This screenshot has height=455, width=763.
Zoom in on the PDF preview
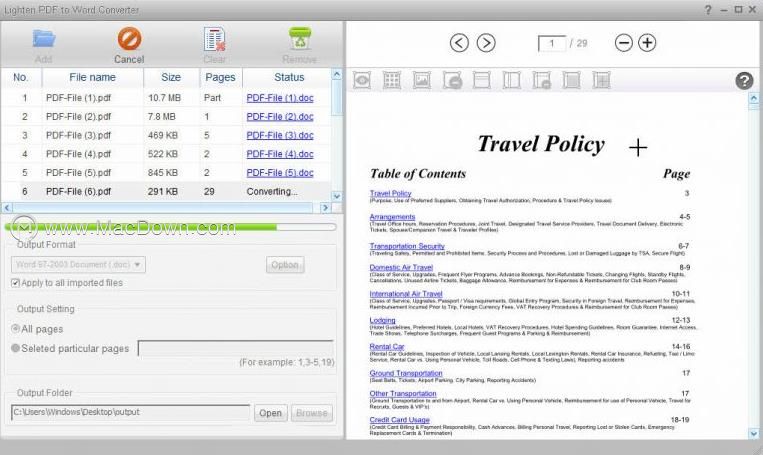pyautogui.click(x=647, y=43)
